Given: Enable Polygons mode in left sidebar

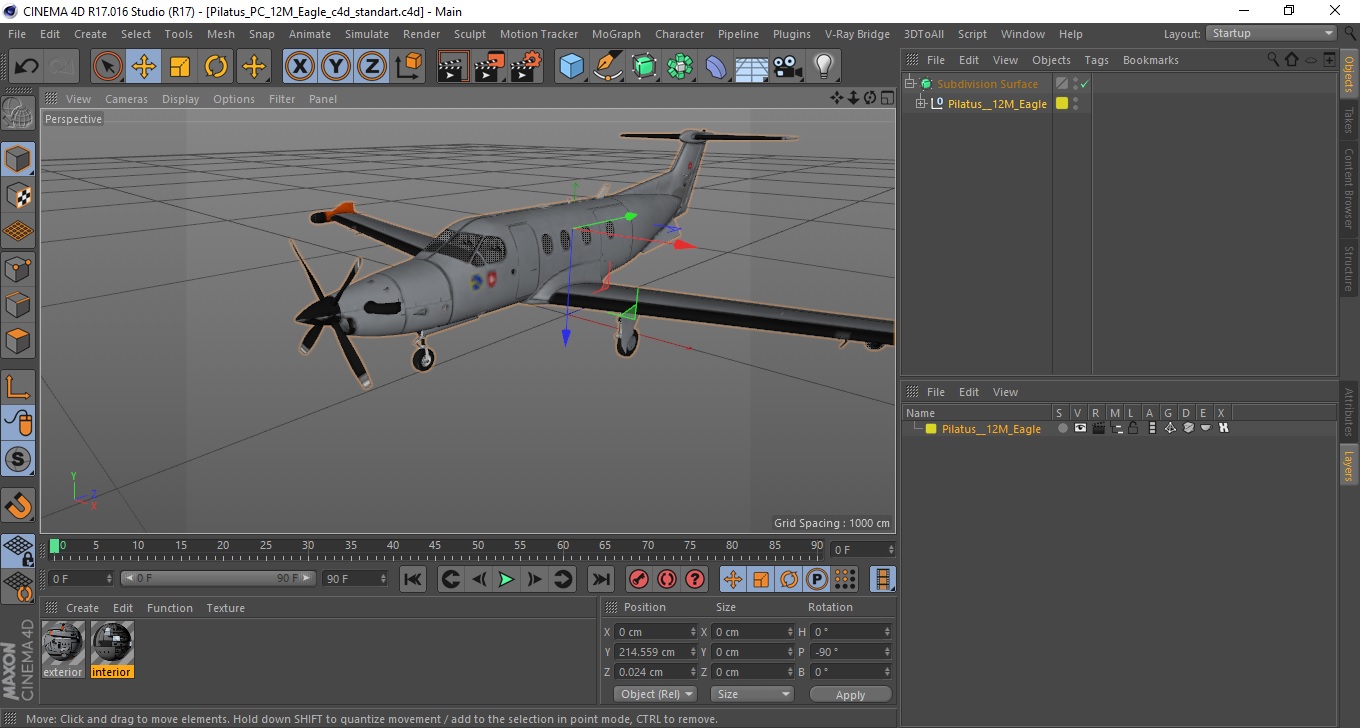Looking at the screenshot, I should pos(18,339).
